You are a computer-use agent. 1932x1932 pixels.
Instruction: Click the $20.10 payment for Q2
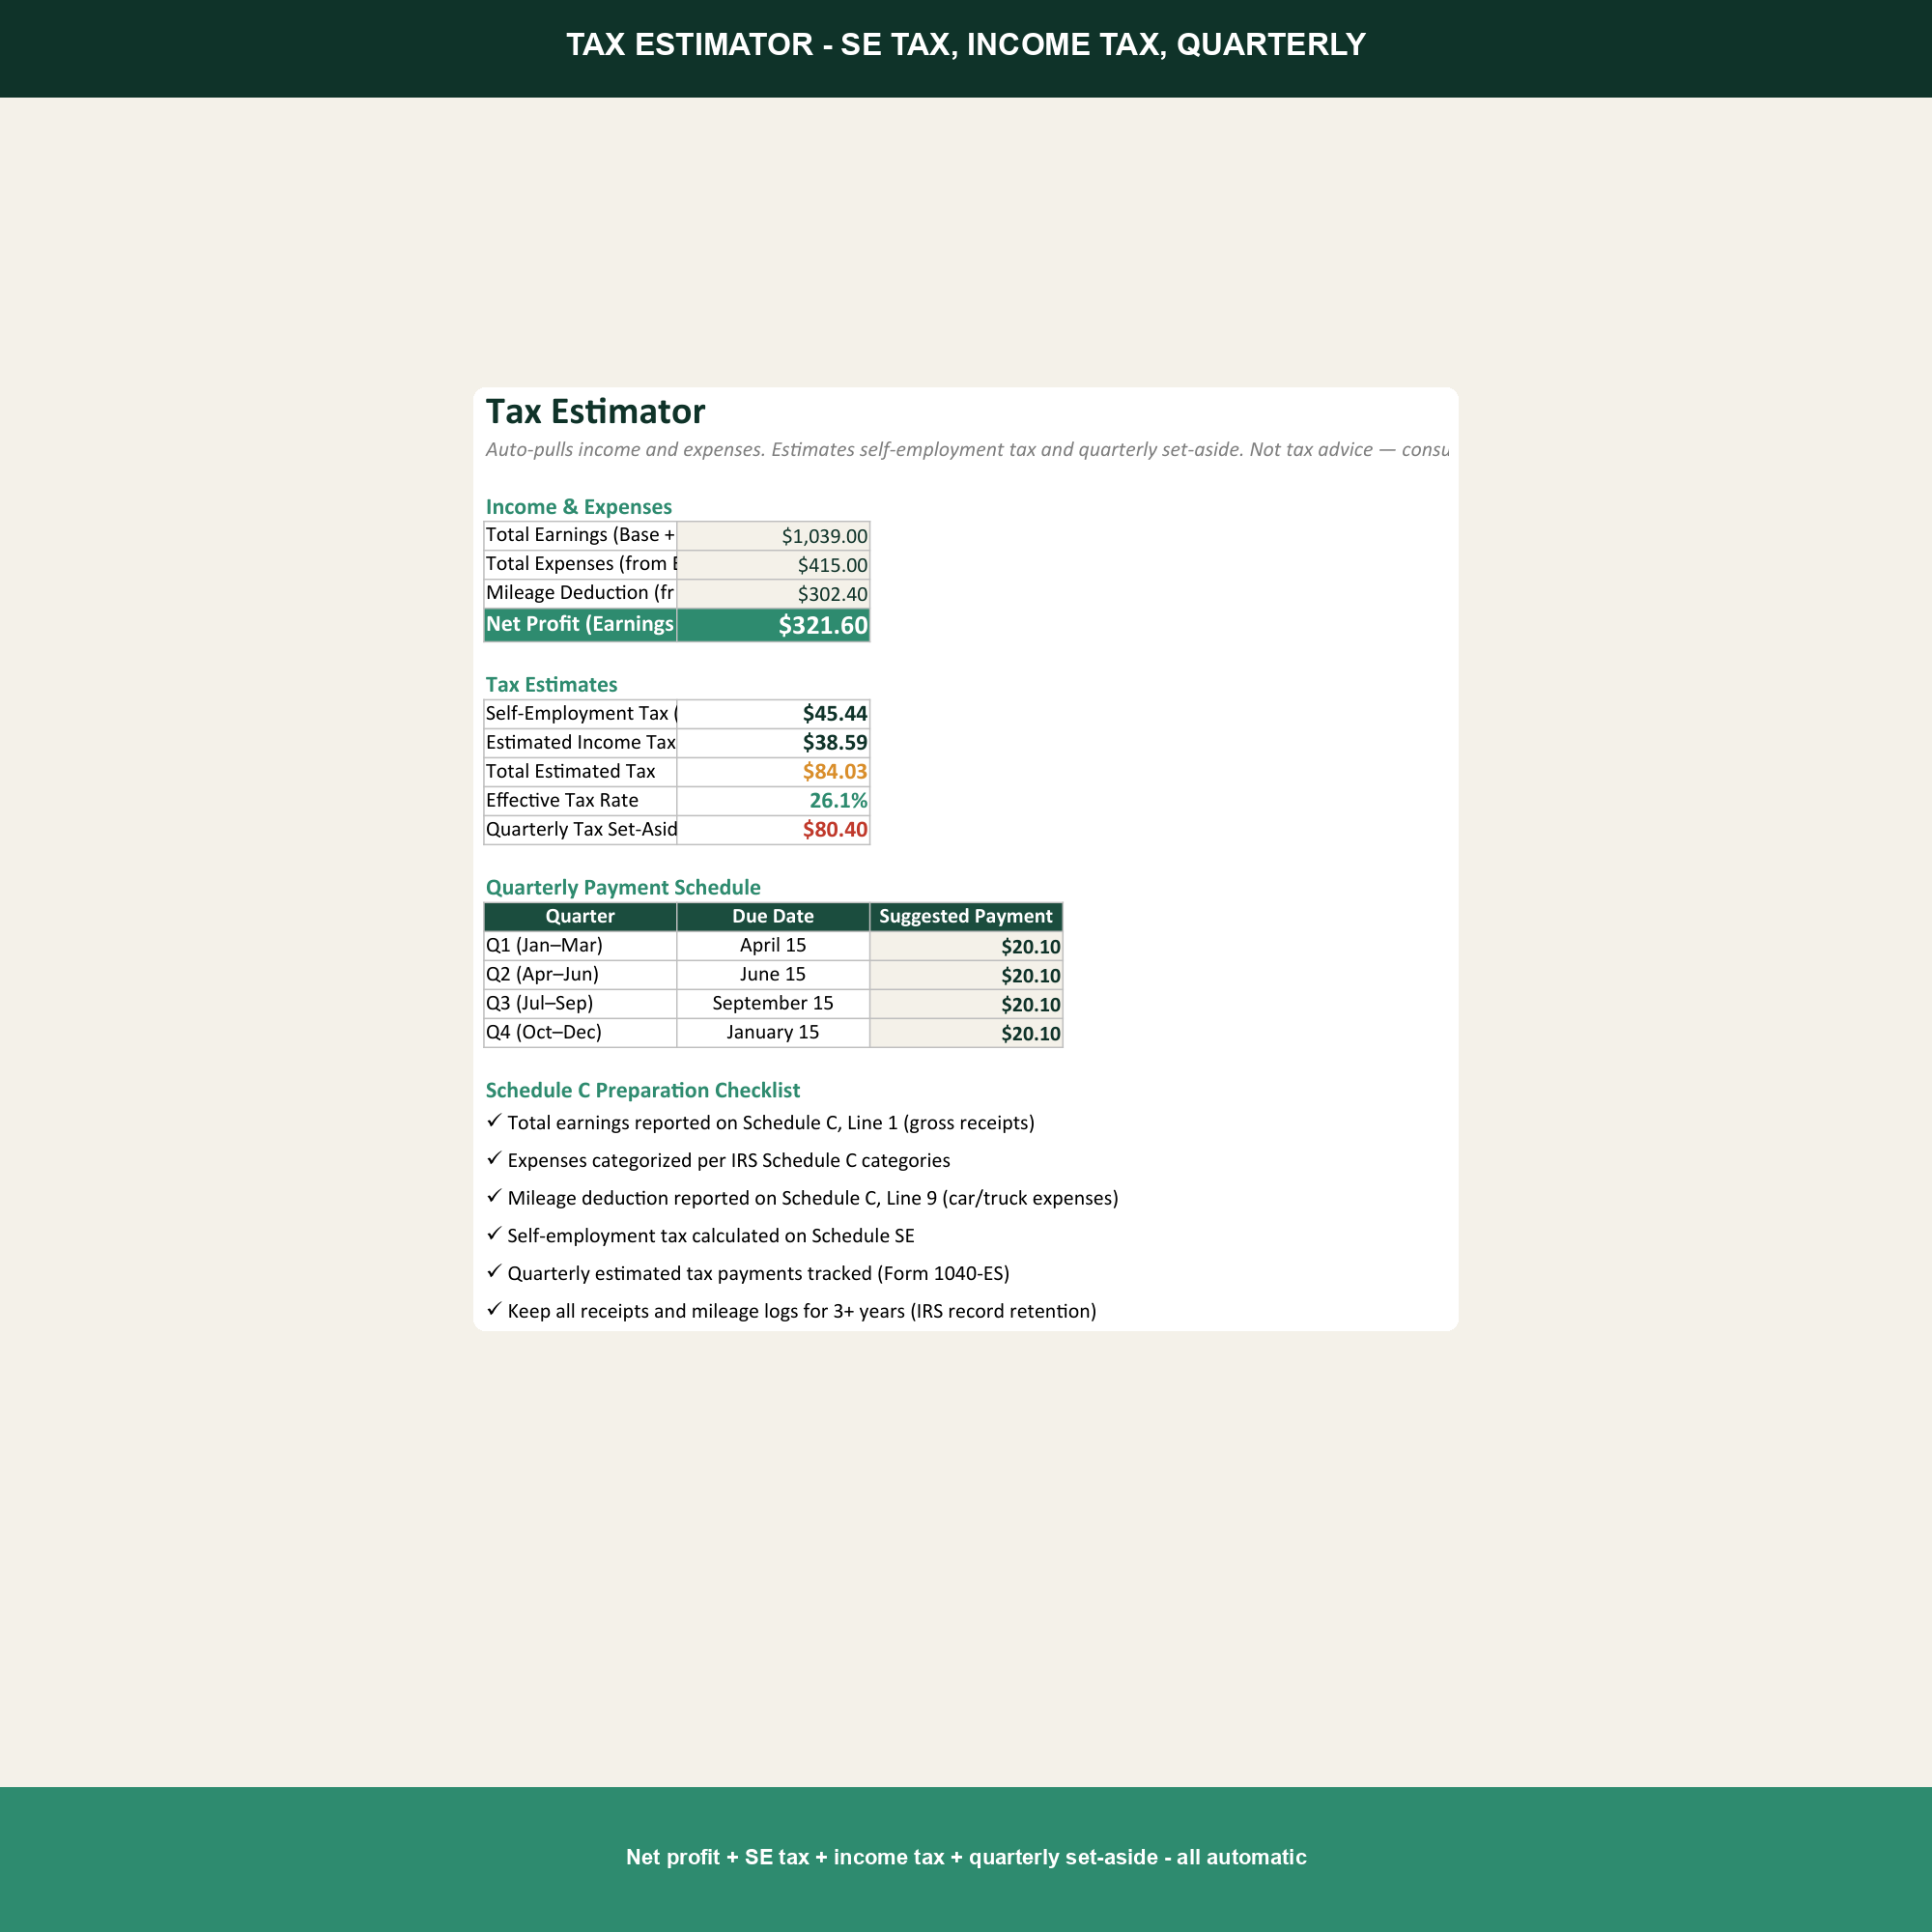(x=966, y=975)
